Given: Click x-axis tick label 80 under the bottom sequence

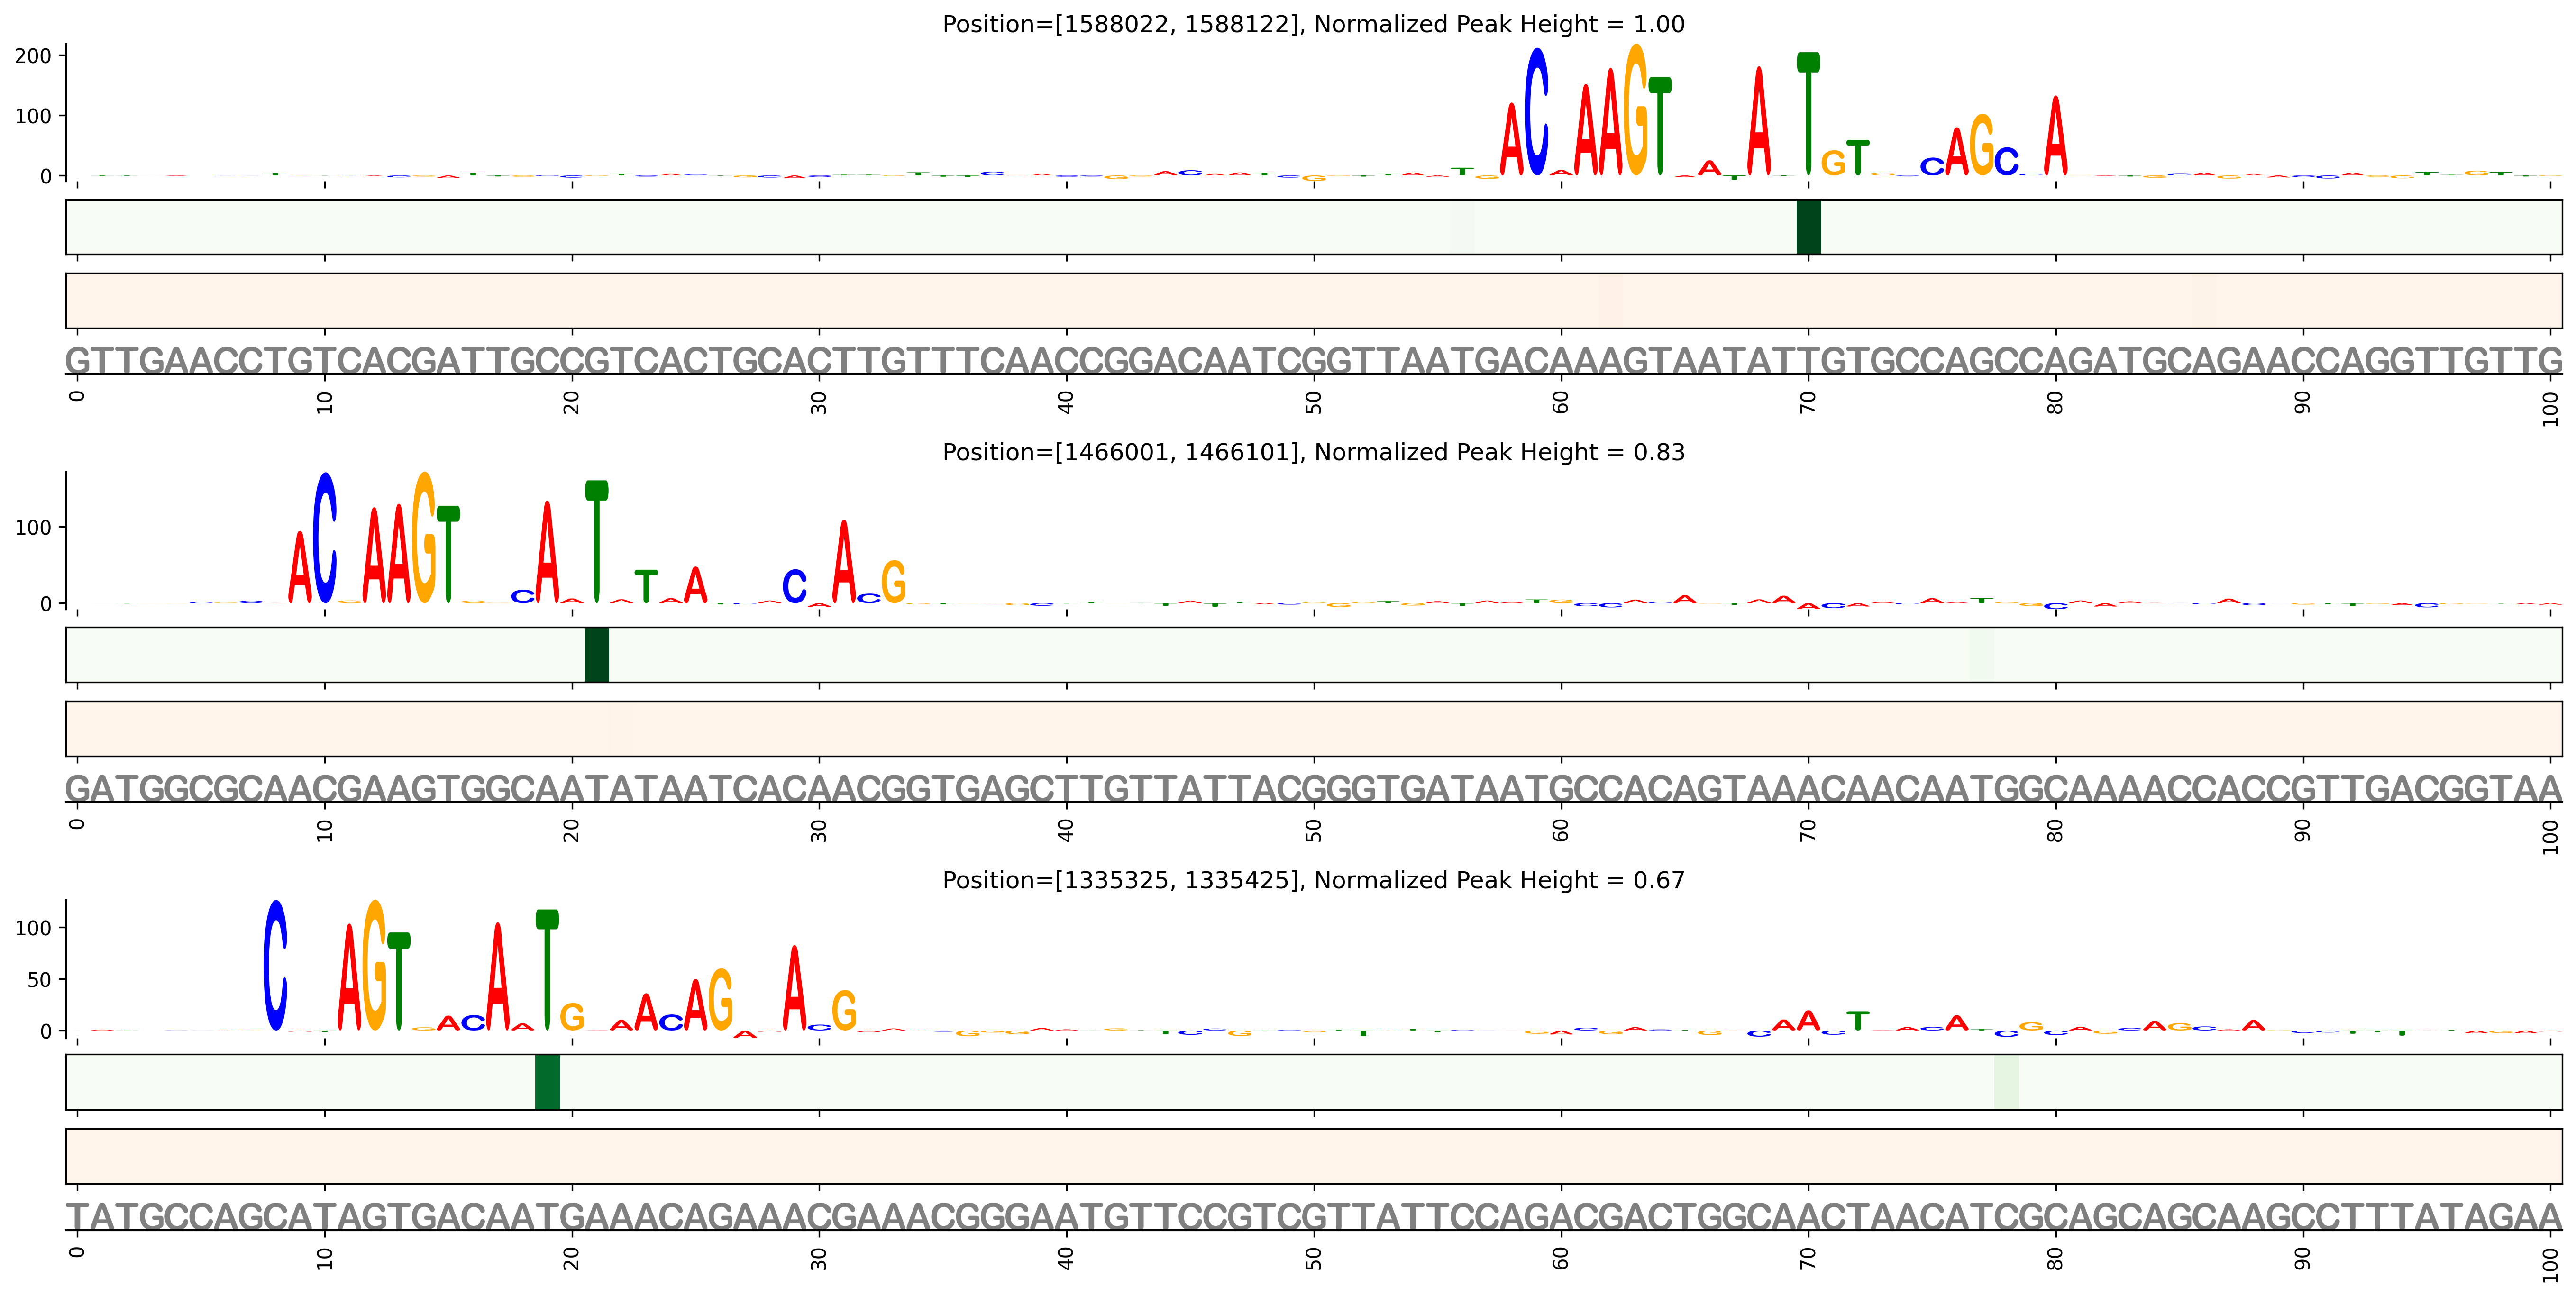Looking at the screenshot, I should [x=2055, y=1259].
